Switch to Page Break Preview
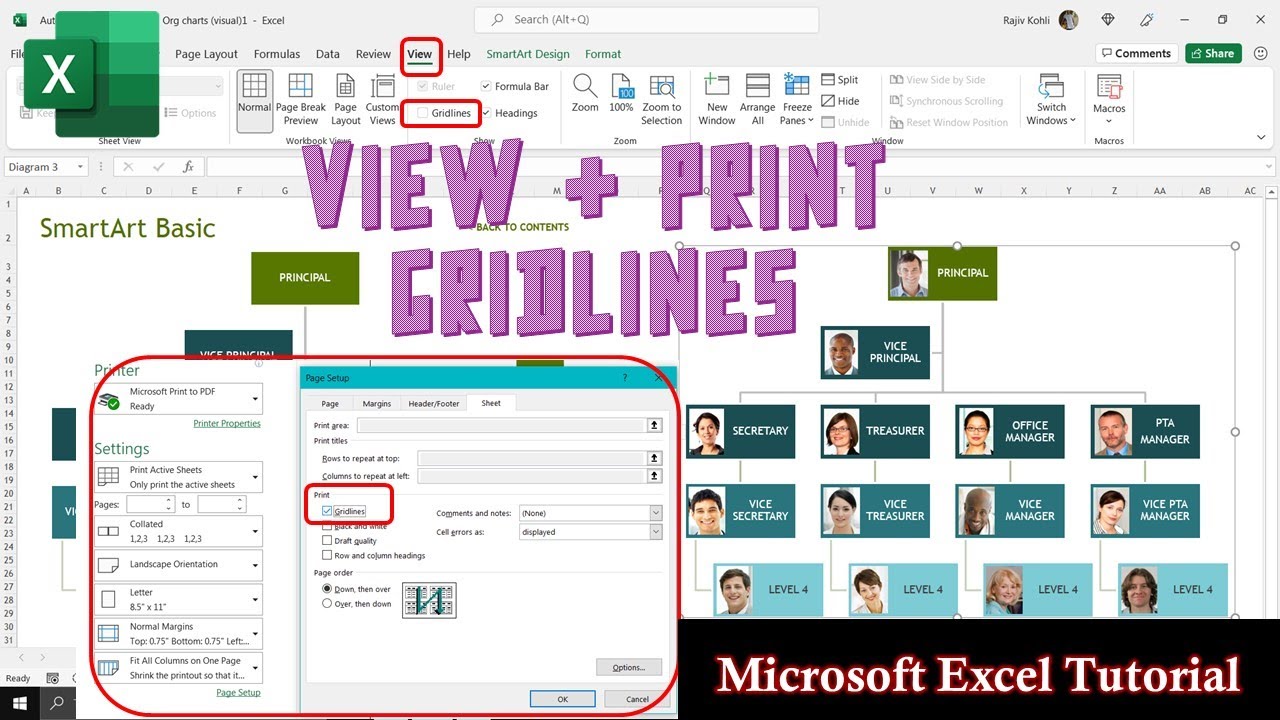 coord(301,100)
